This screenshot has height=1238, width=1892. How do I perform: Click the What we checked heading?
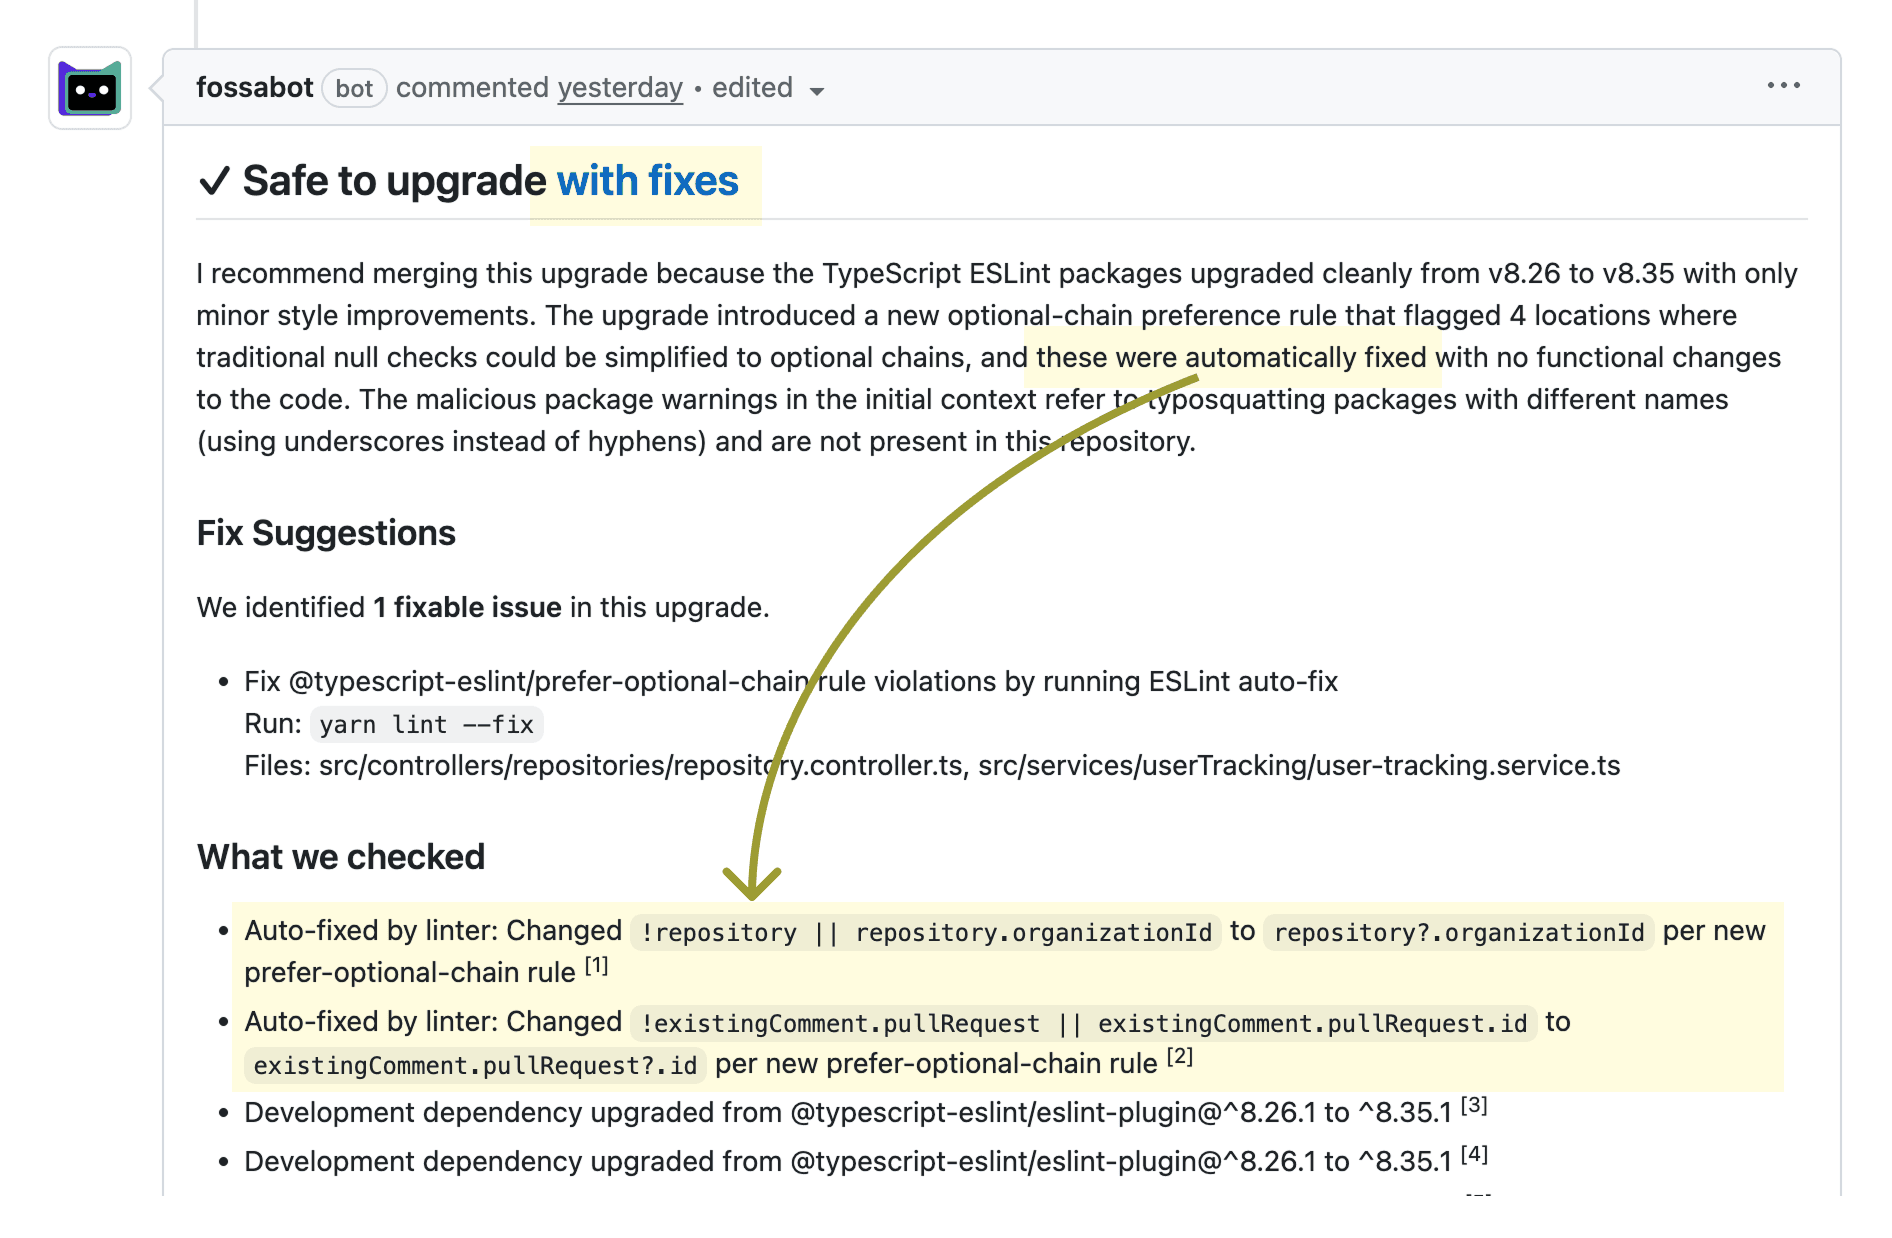340,857
